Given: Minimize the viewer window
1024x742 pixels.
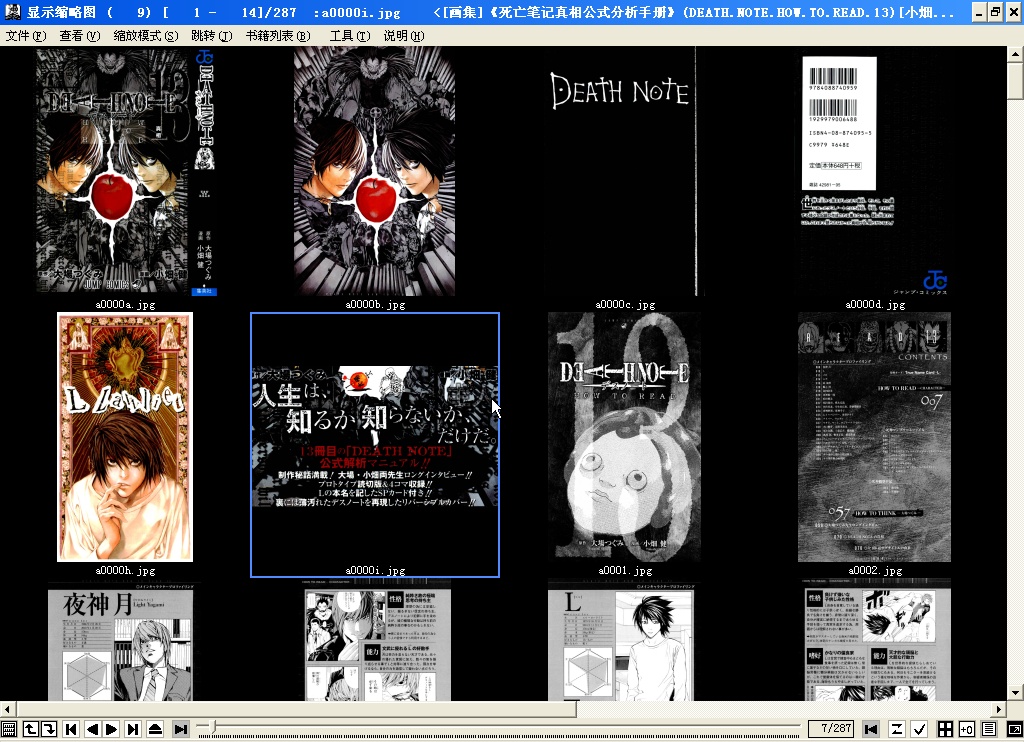Looking at the screenshot, I should tap(978, 12).
